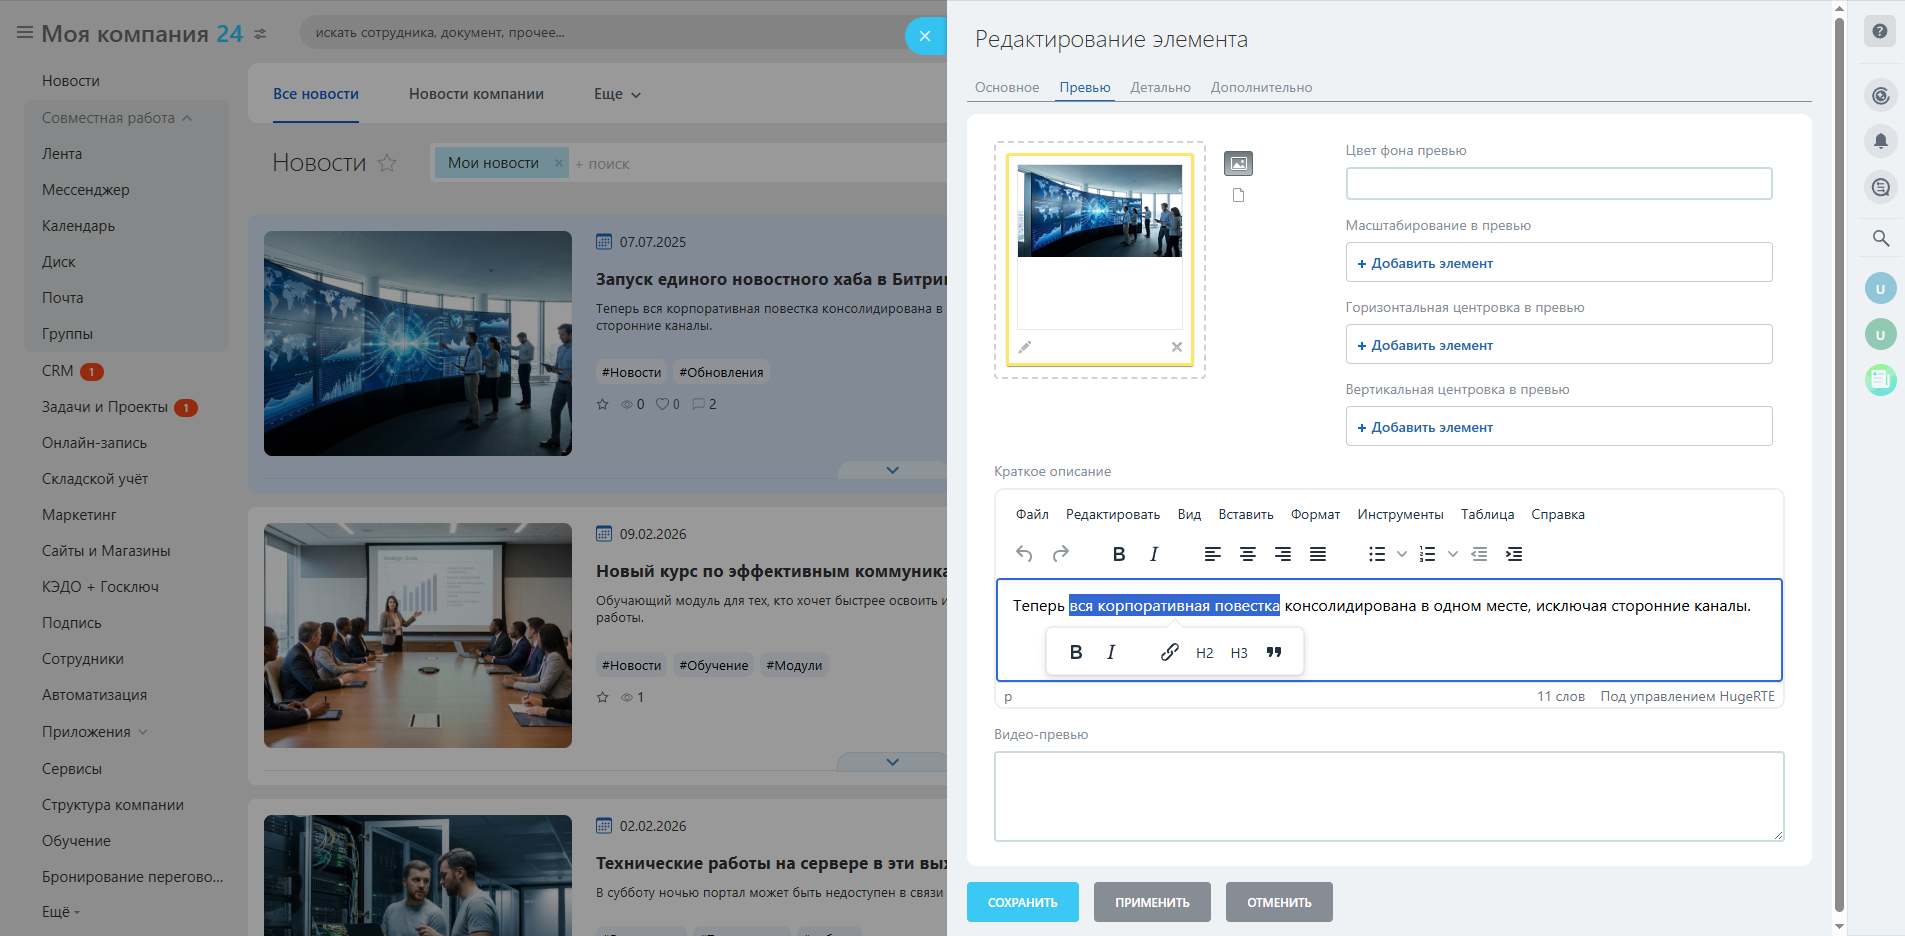Add Новости page to favorites star
Image resolution: width=1905 pixels, height=936 pixels.
[387, 163]
